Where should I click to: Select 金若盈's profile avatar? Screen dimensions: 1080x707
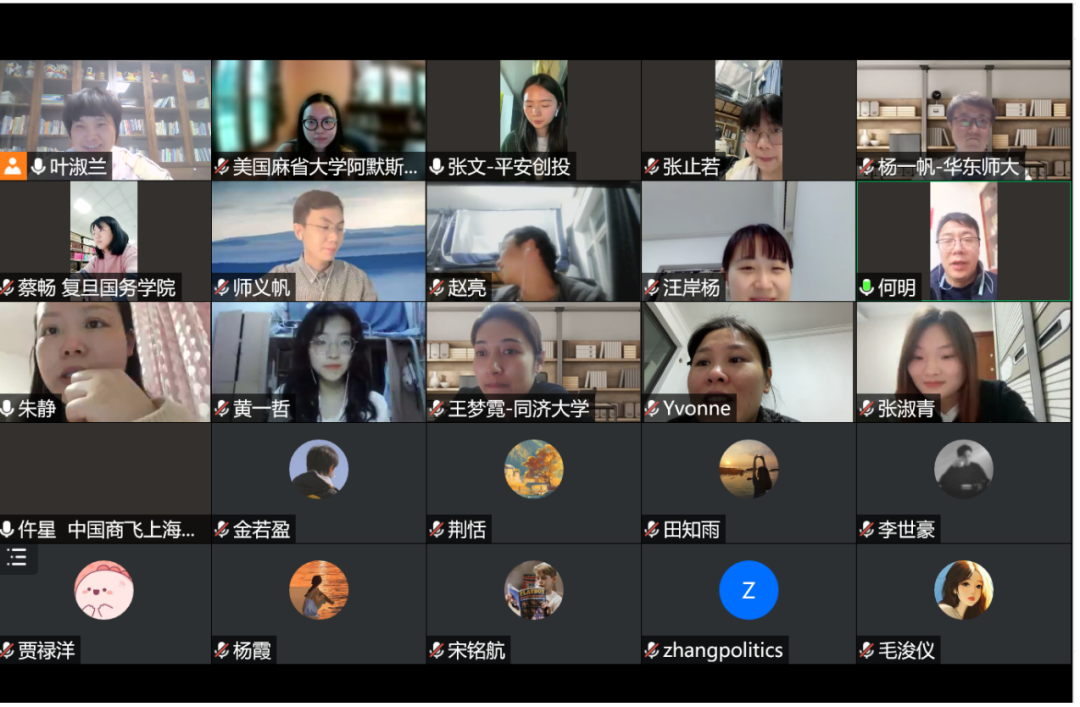319,469
